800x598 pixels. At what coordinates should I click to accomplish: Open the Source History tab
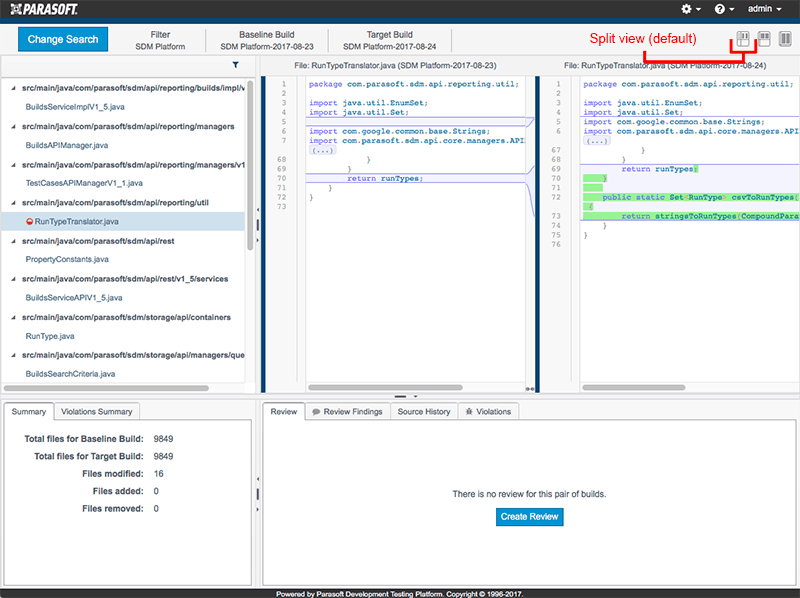[424, 411]
